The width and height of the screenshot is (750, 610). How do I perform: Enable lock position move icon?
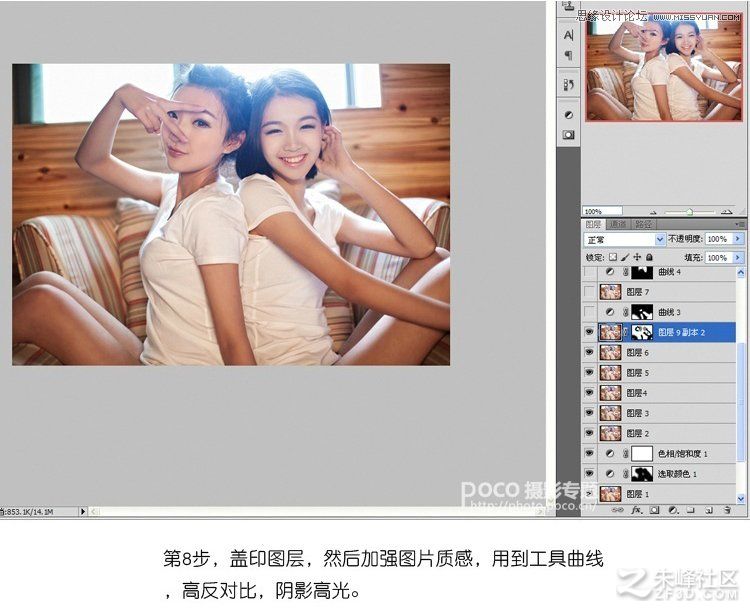[x=637, y=257]
